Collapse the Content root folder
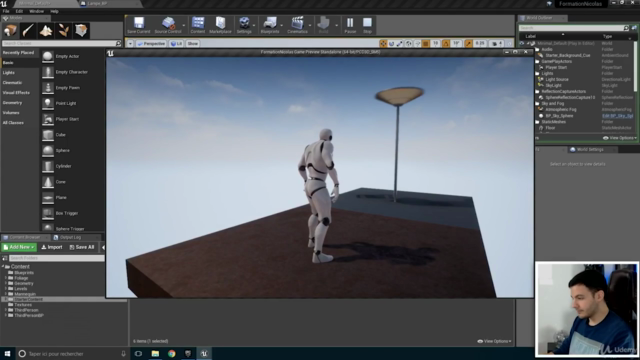The height and width of the screenshot is (360, 640). (3, 267)
